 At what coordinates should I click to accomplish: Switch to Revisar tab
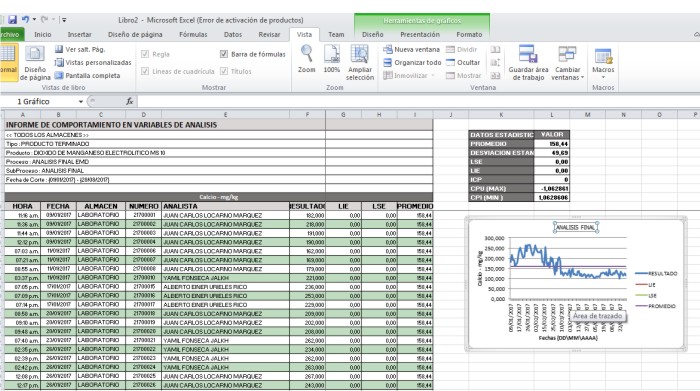coord(269,34)
